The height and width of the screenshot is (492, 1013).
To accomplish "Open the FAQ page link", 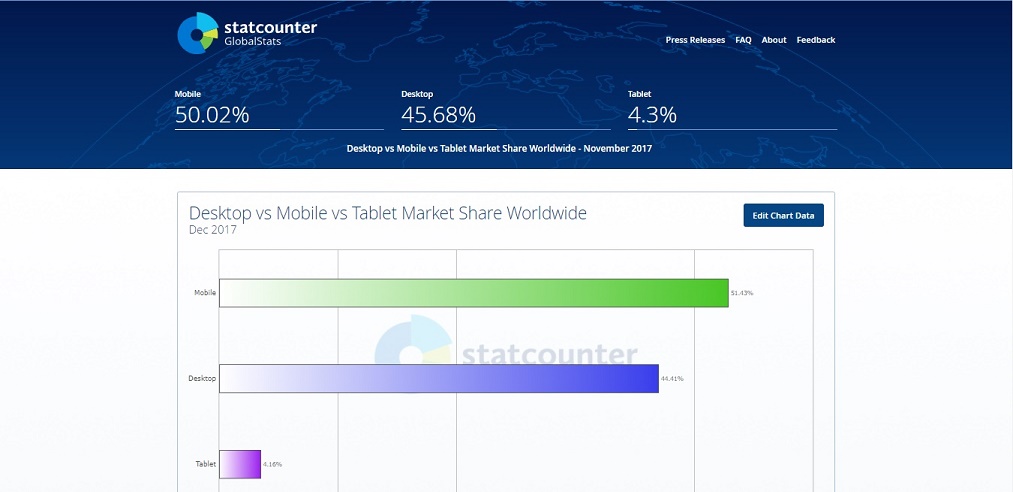I will [743, 40].
